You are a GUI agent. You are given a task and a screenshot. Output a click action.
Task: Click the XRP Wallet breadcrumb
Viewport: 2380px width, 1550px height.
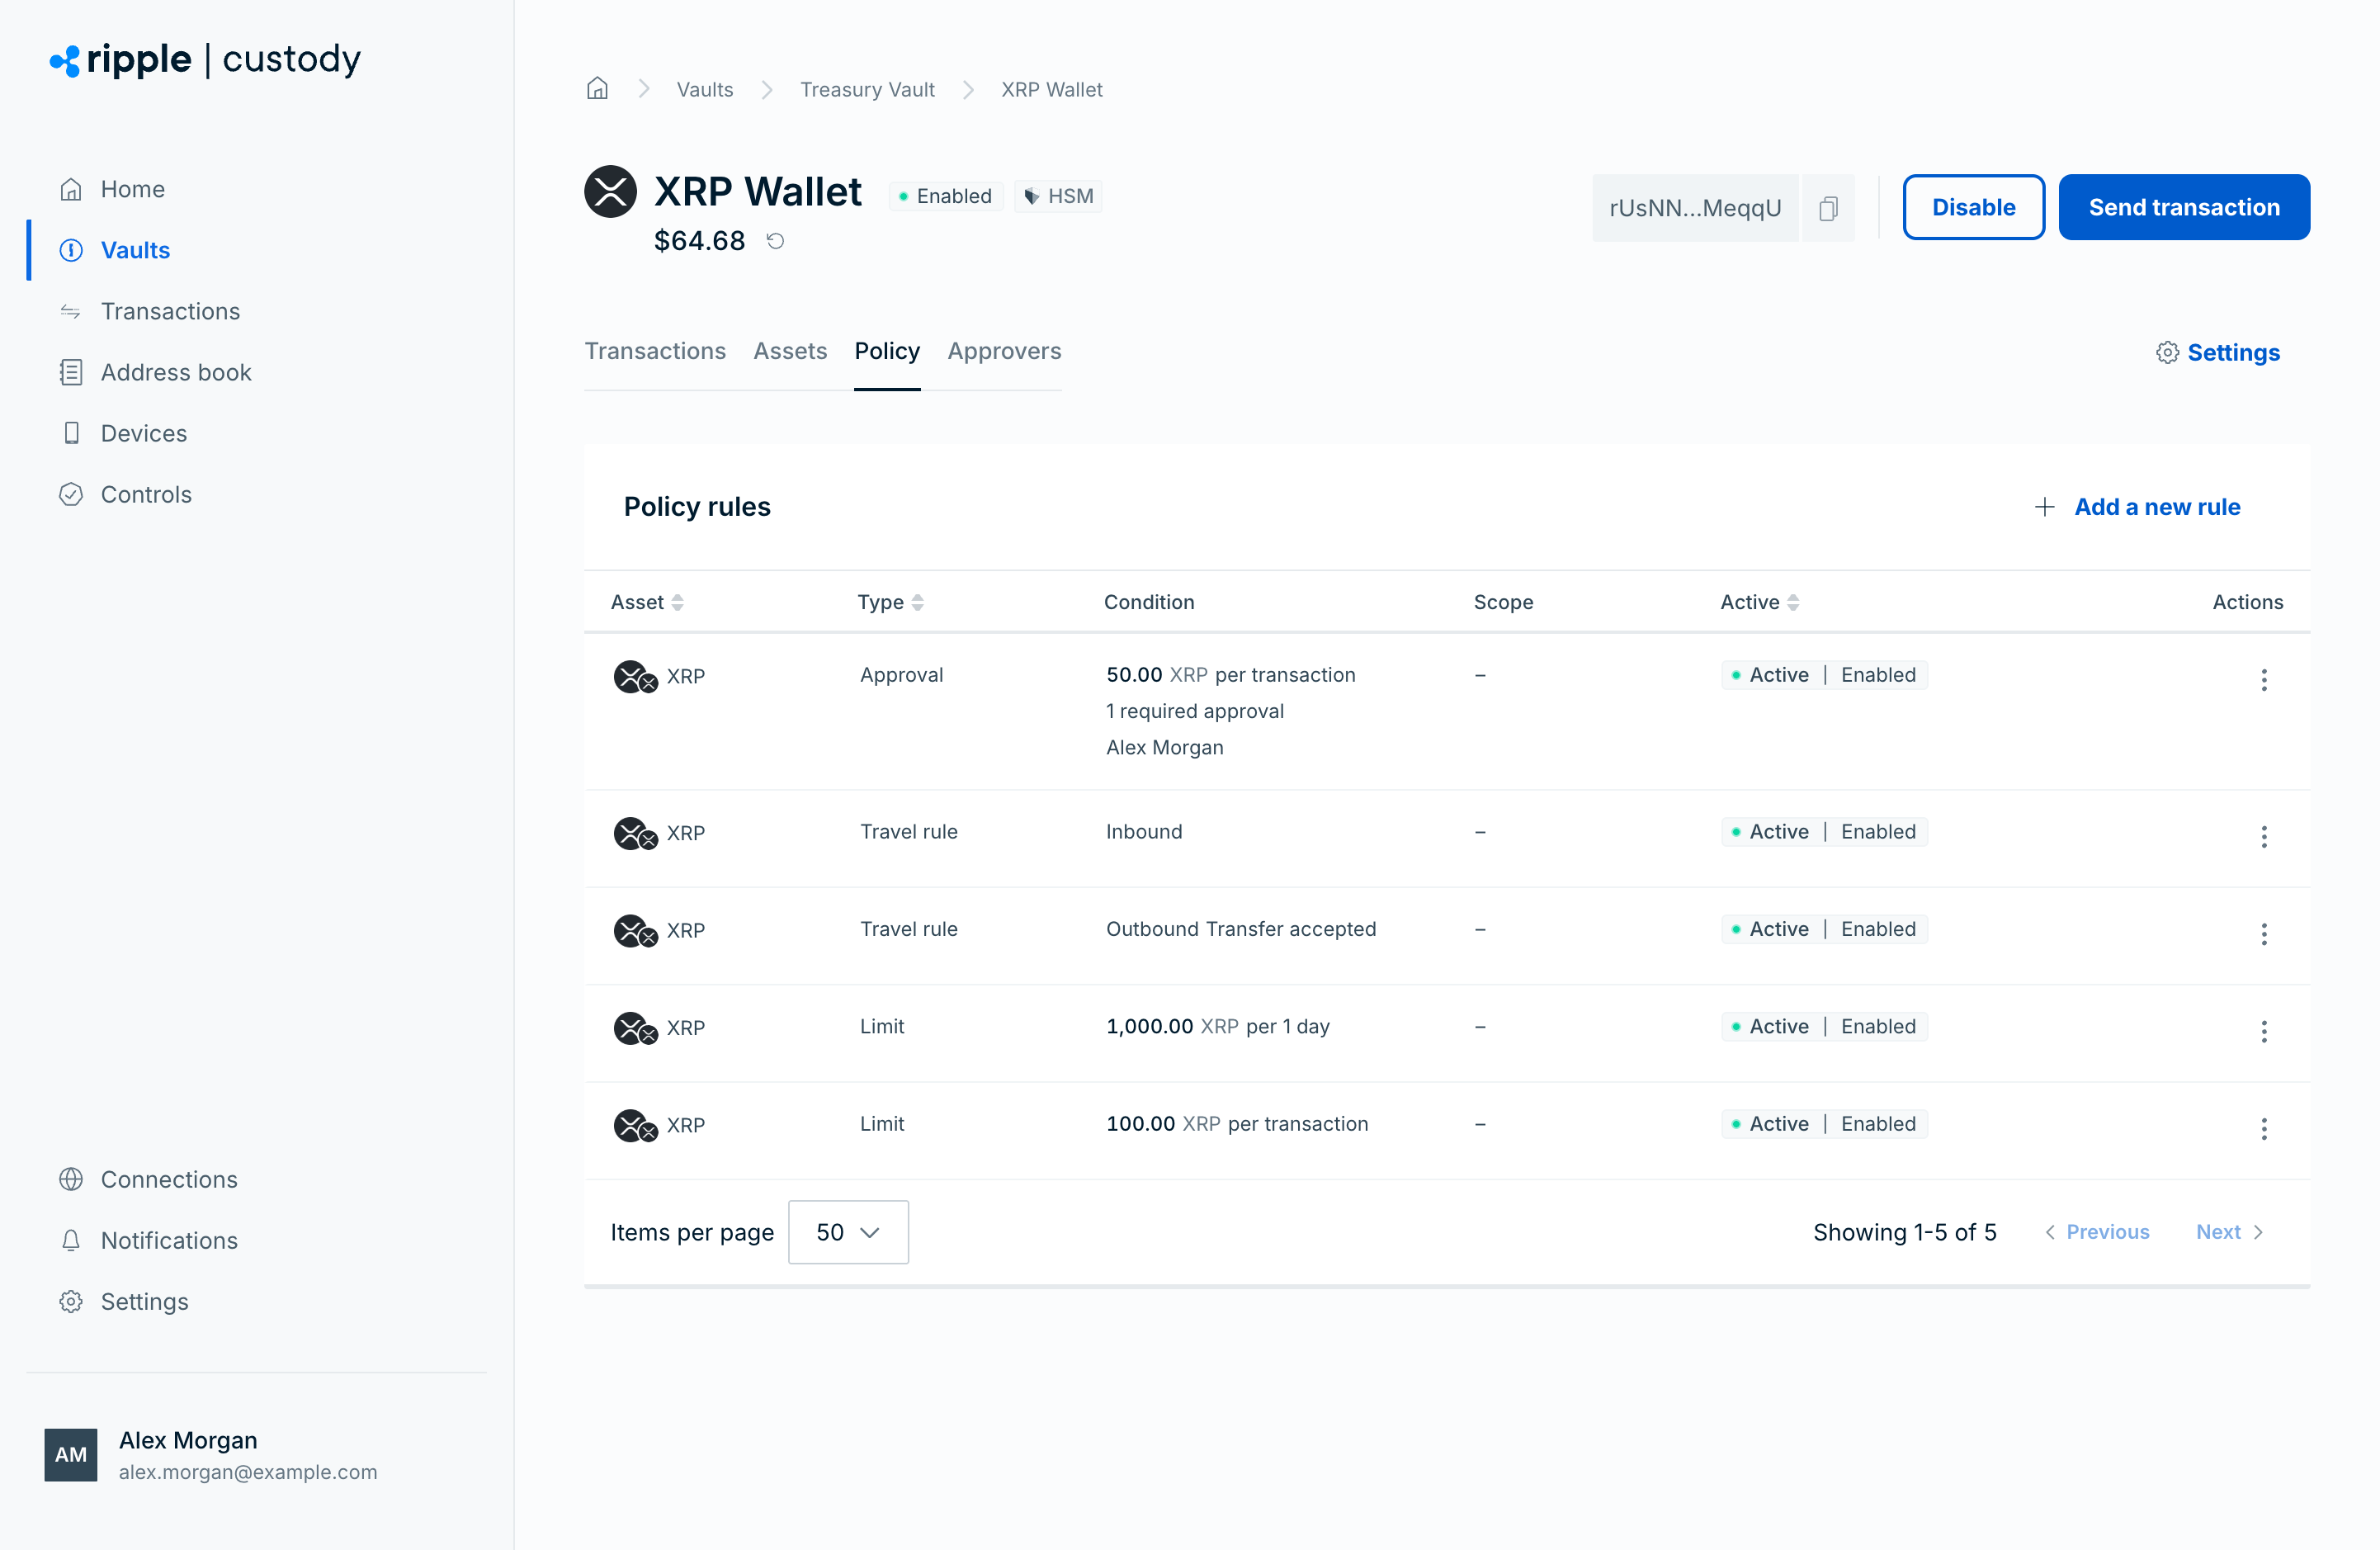coord(1052,89)
